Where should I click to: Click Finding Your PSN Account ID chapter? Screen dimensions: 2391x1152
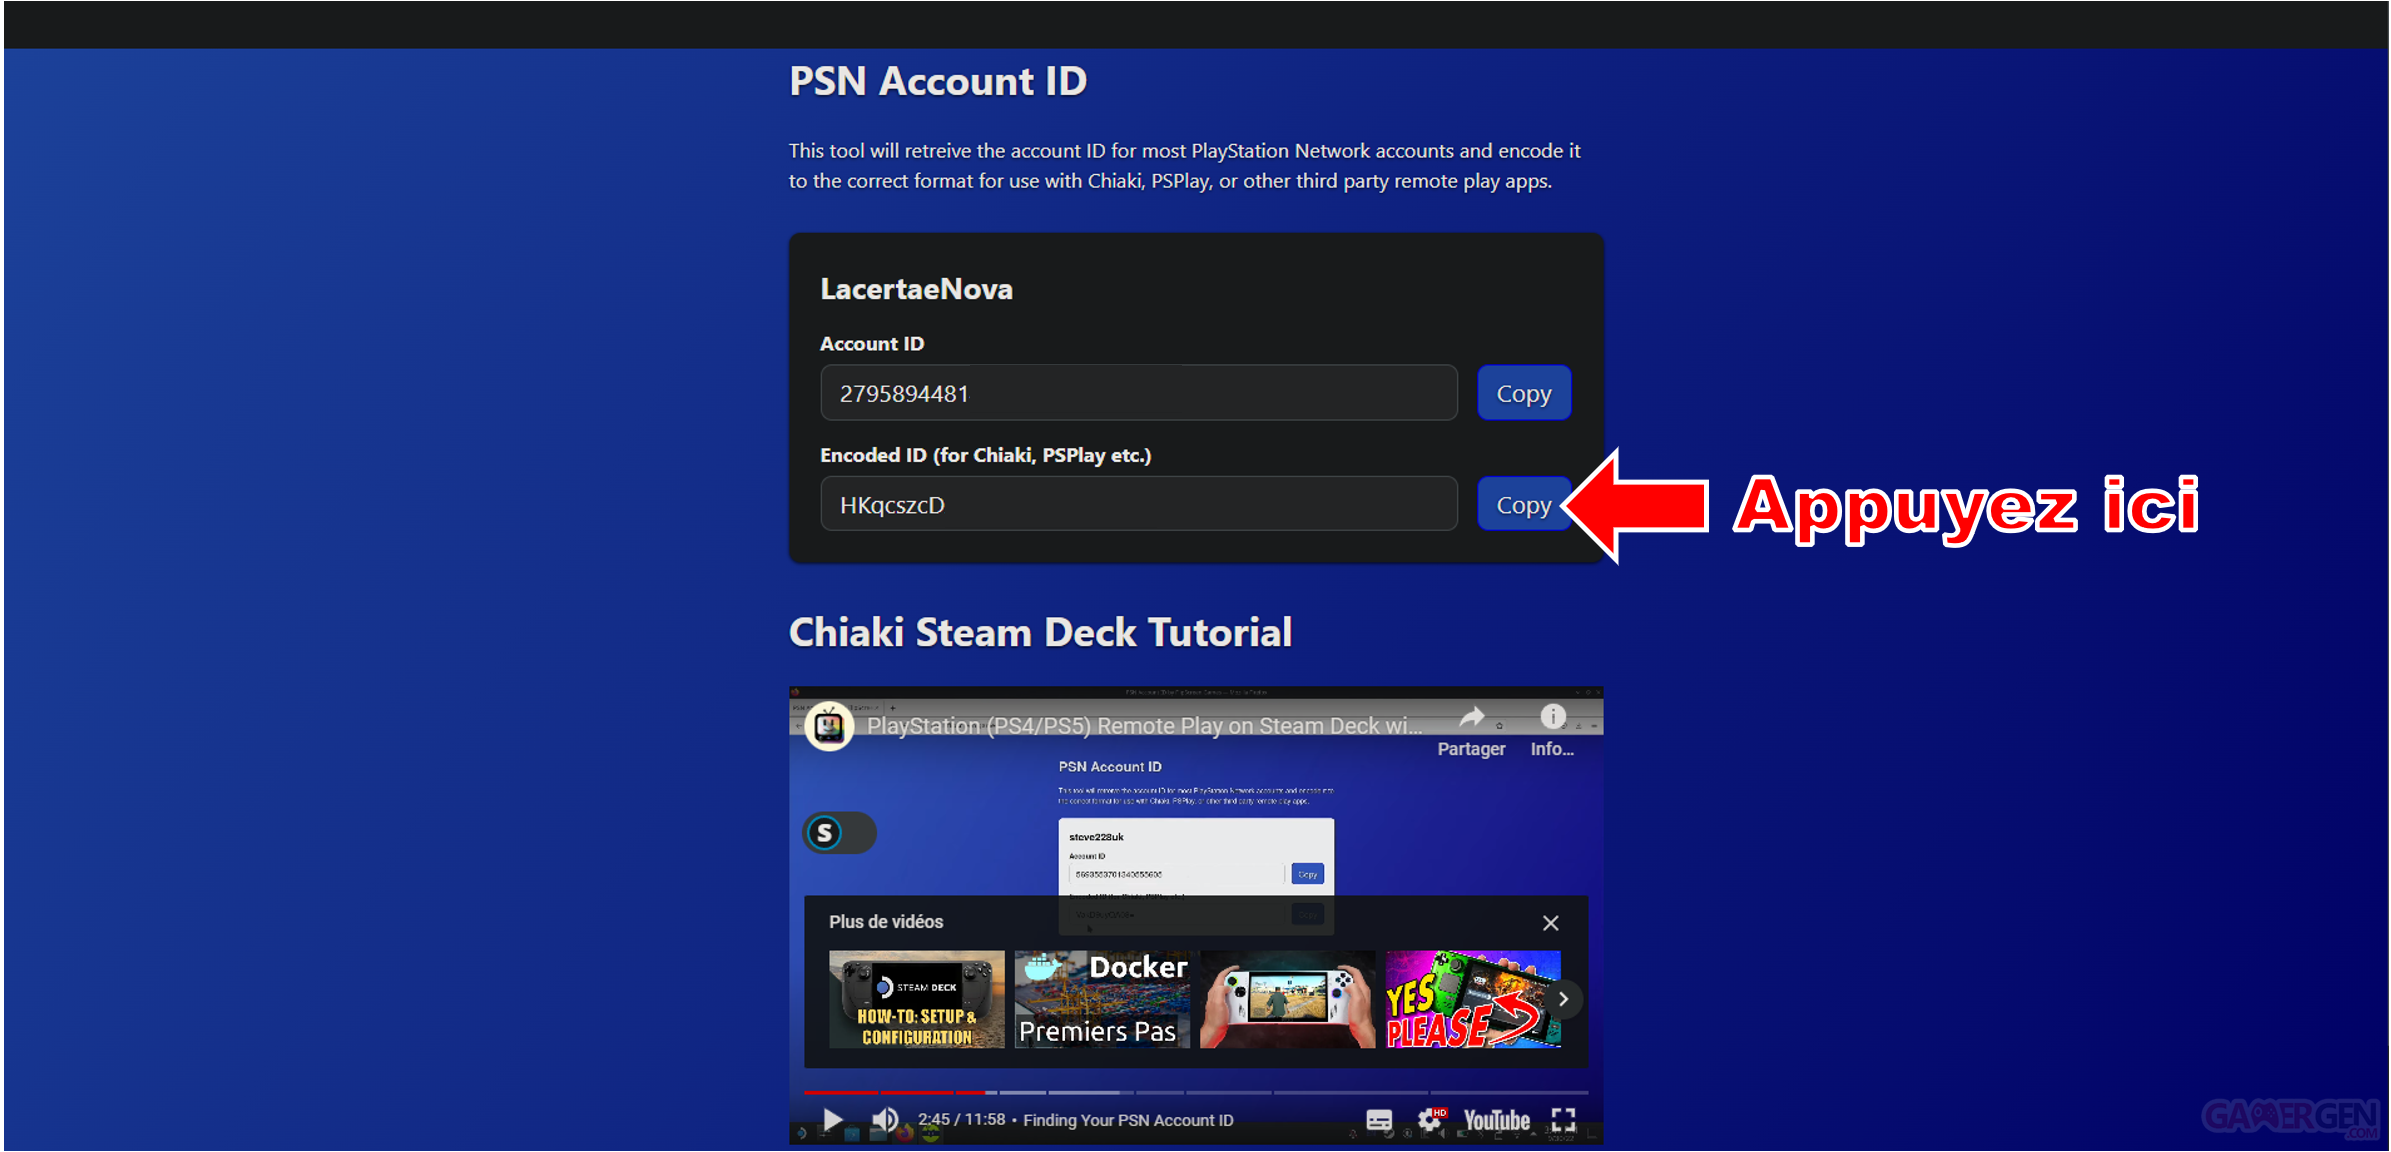(1128, 1120)
